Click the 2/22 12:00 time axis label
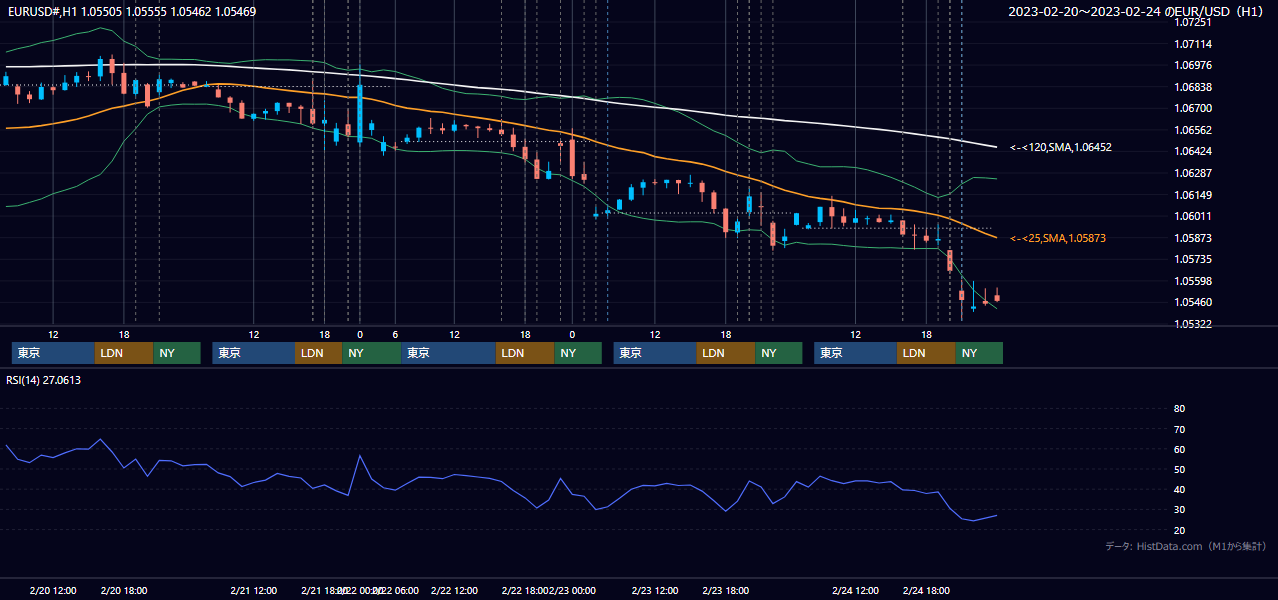The height and width of the screenshot is (600, 1278). point(454,591)
